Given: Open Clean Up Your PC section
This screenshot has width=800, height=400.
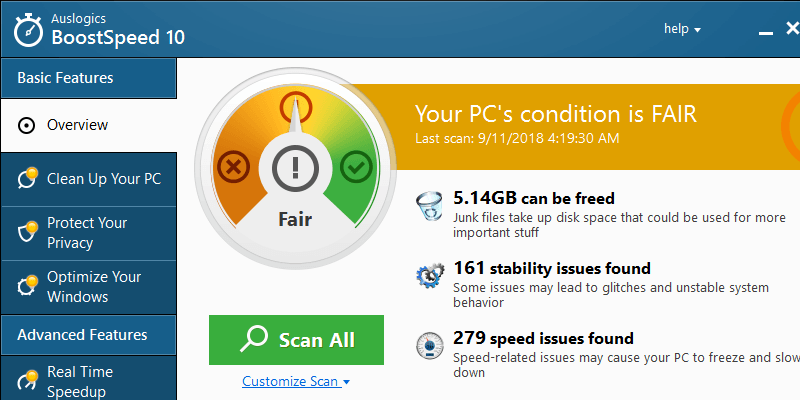Looking at the screenshot, I should (x=104, y=179).
